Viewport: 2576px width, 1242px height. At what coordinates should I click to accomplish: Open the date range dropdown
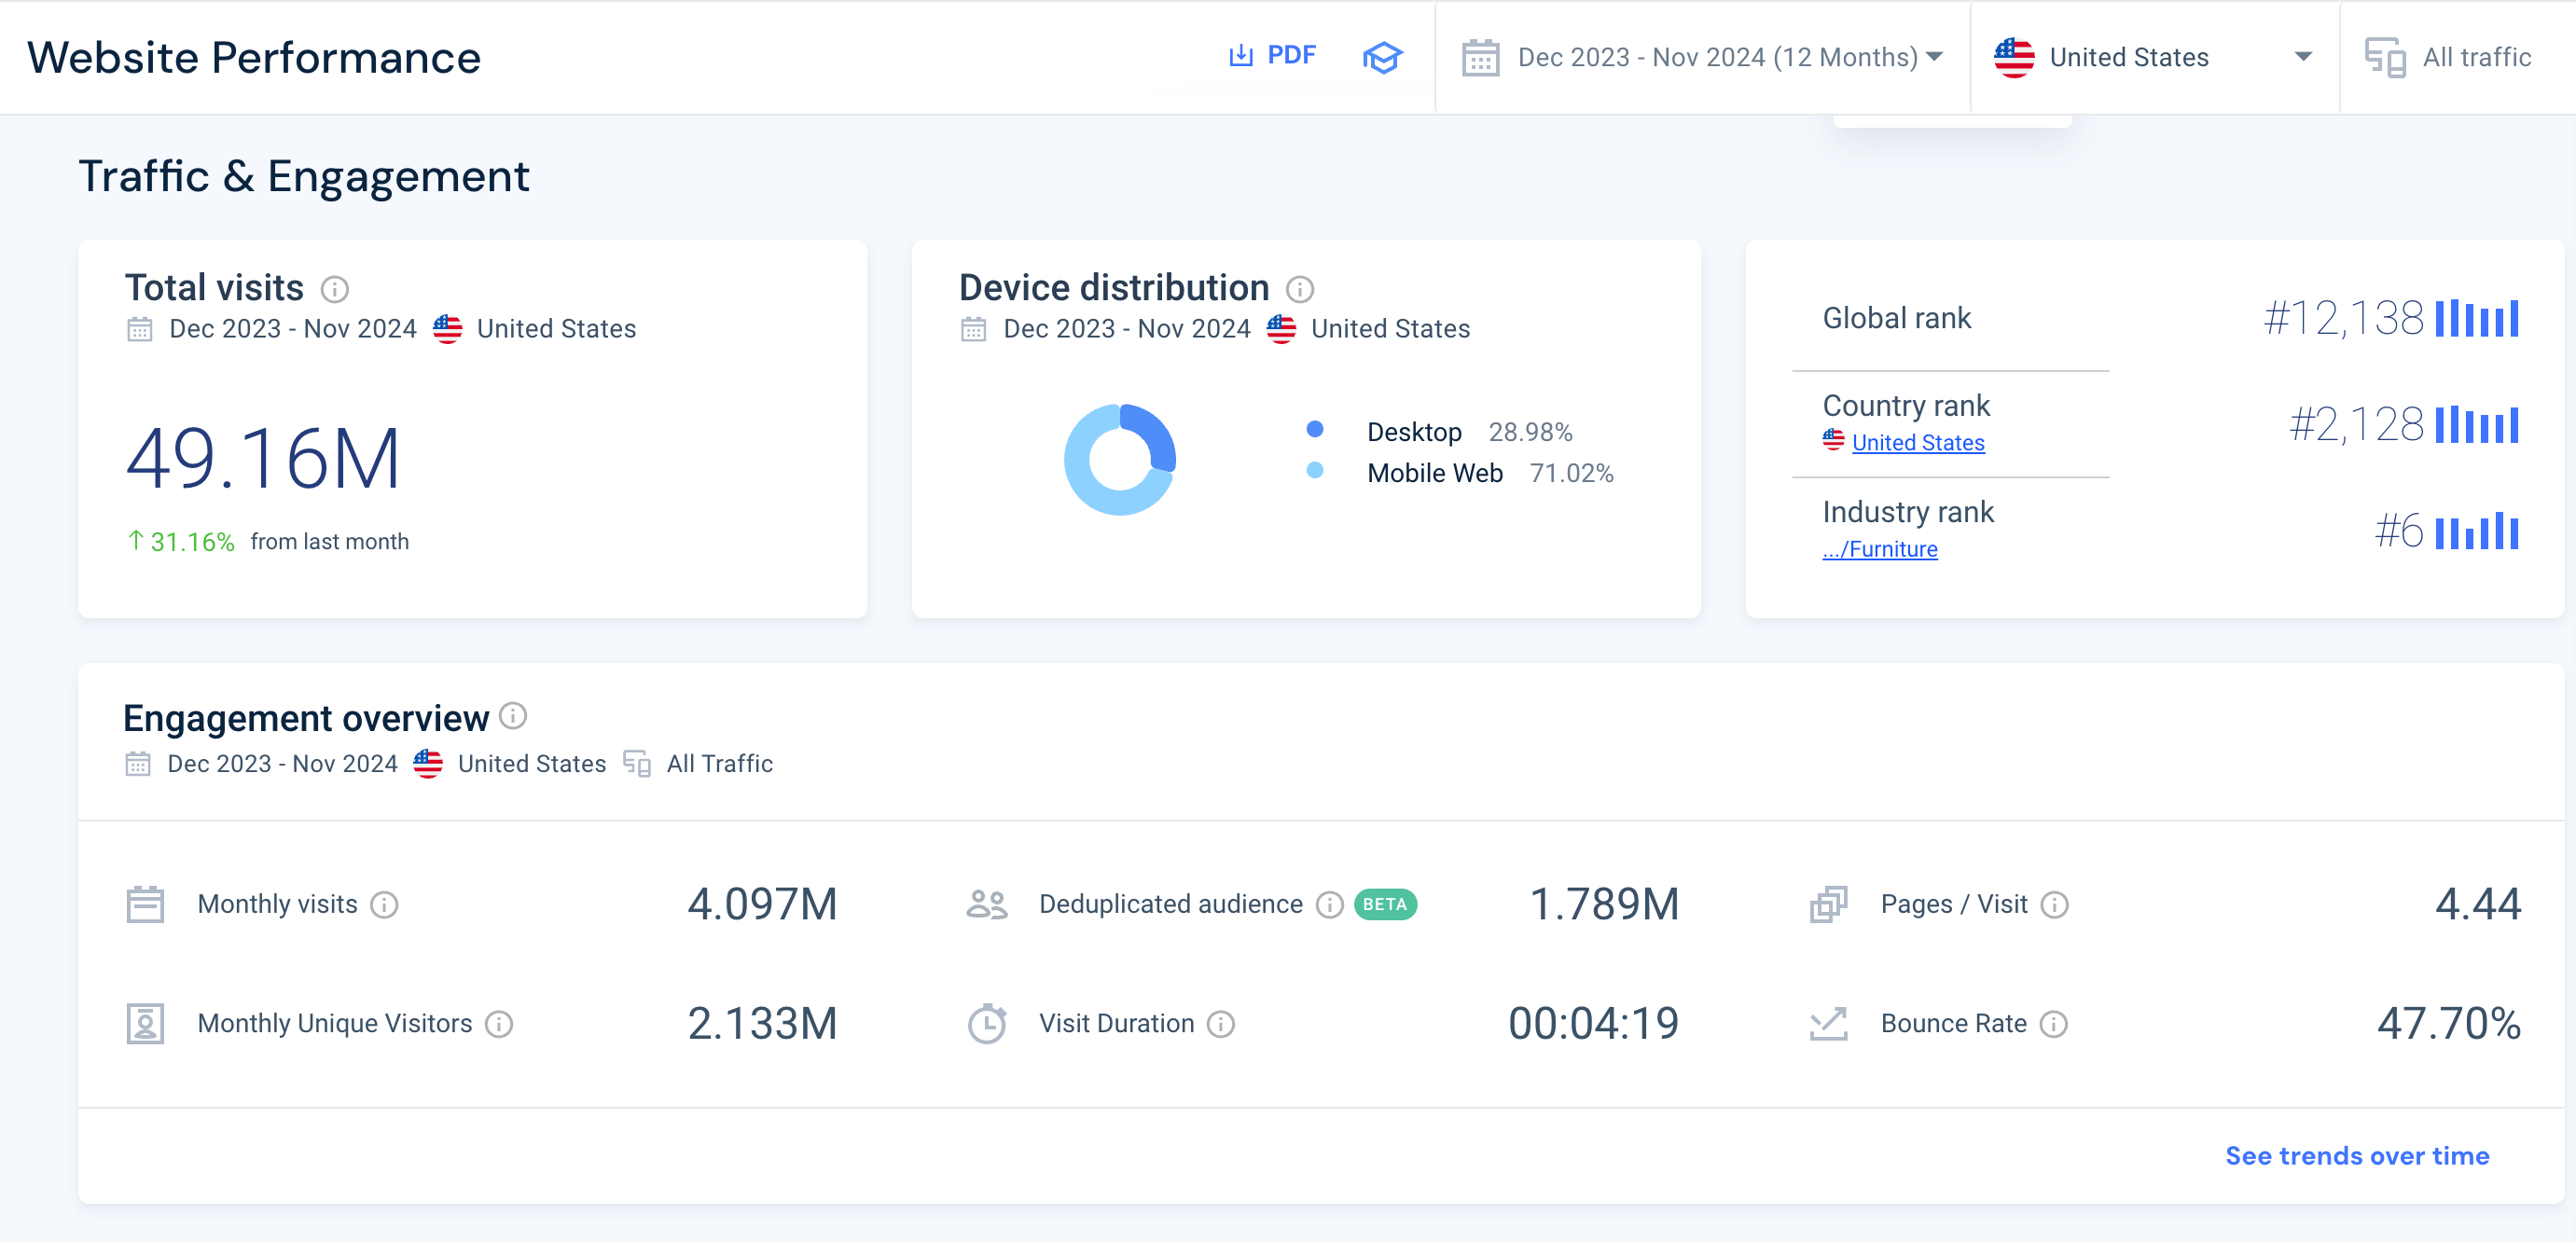(1702, 57)
